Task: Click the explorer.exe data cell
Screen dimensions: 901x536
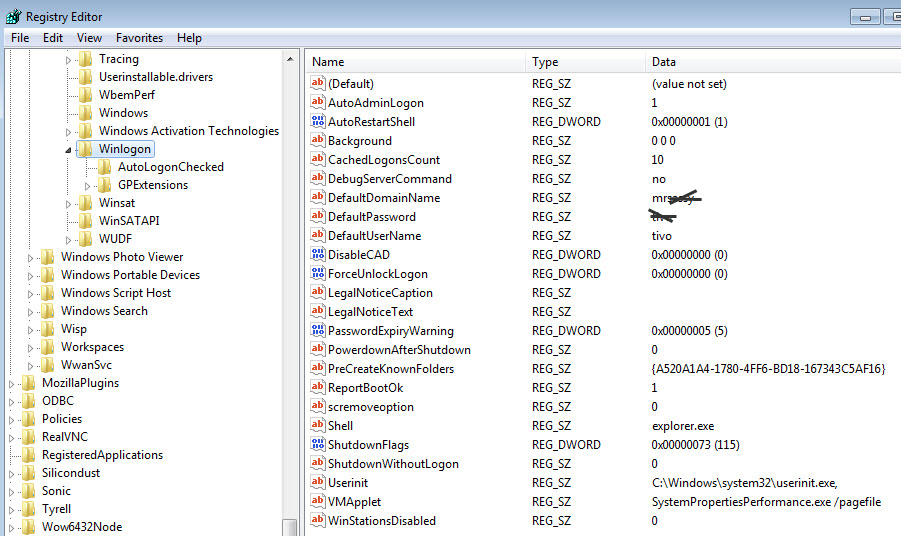Action: point(683,426)
